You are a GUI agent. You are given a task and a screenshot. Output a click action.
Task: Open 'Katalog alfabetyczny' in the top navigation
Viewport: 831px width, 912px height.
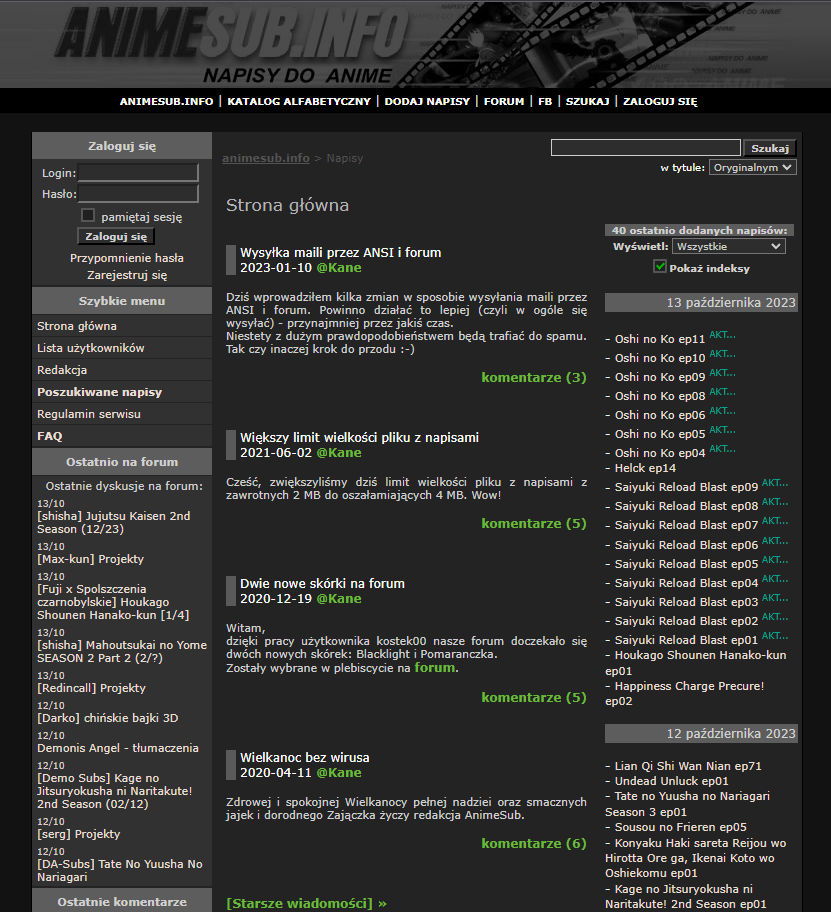299,101
